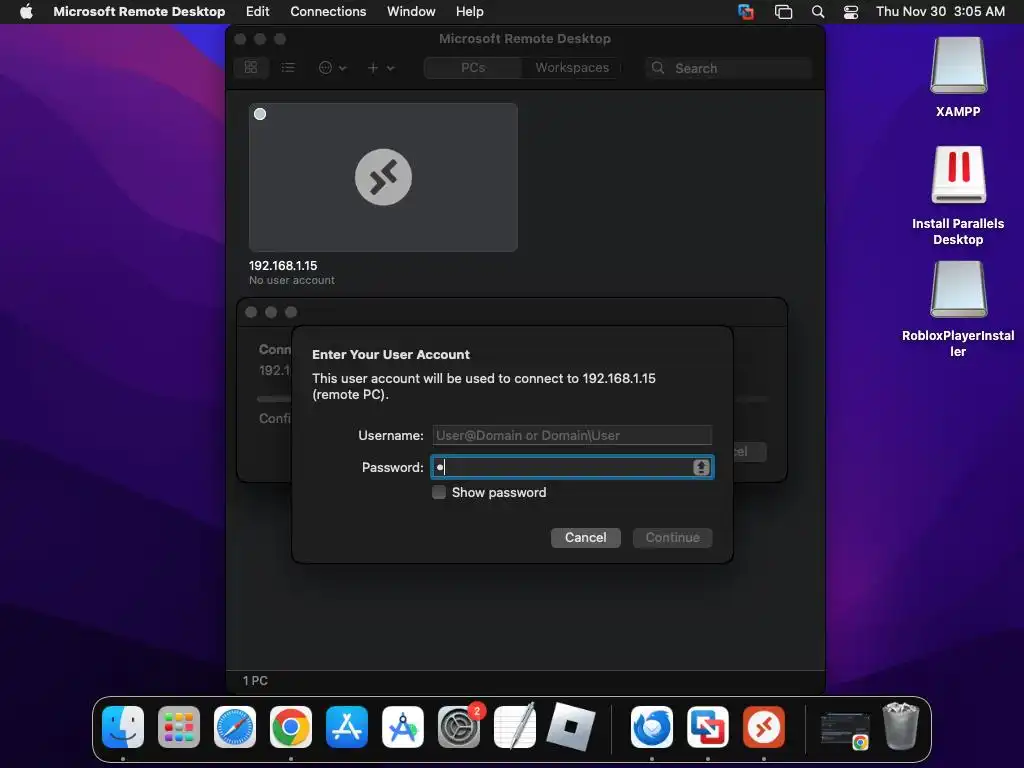This screenshot has width=1024, height=768.
Task: Select the 192.168.1.15 PC thumbnail
Action: click(x=383, y=177)
